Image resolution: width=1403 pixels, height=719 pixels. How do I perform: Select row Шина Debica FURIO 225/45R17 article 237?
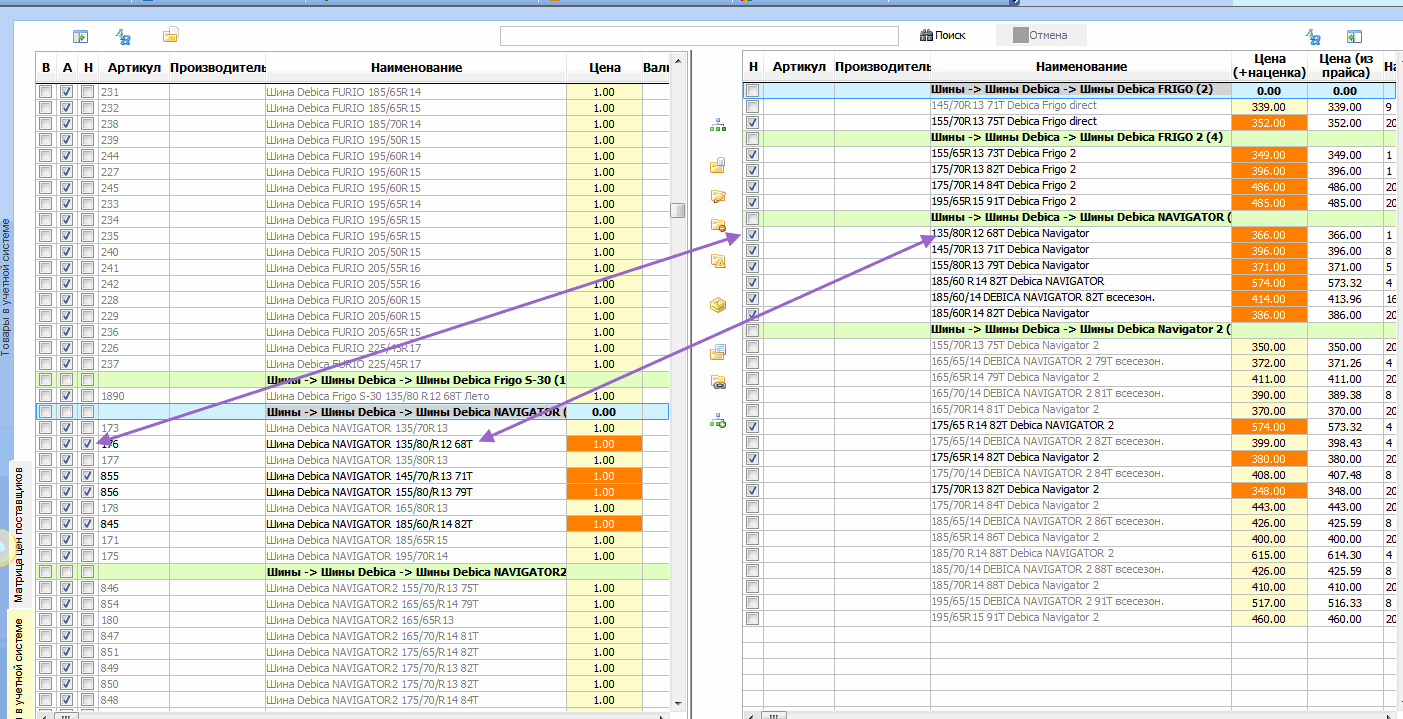pyautogui.click(x=352, y=364)
